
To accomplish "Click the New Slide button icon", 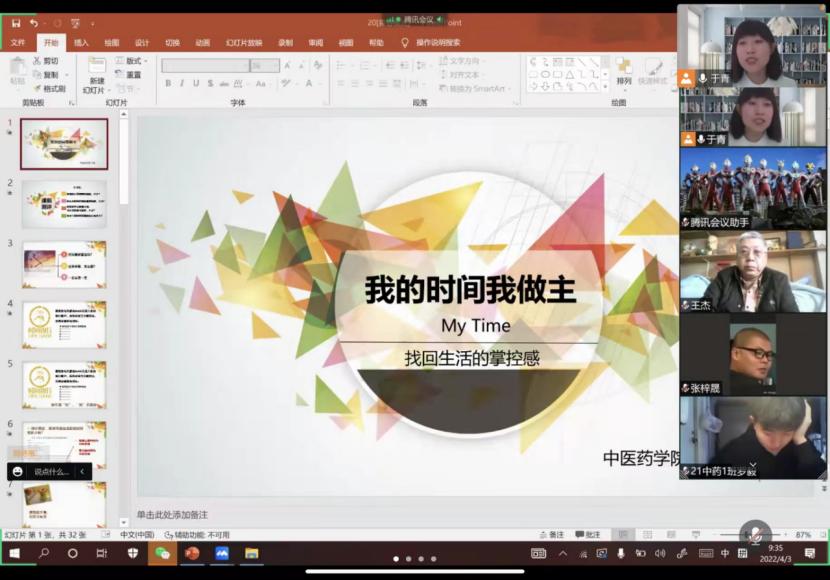I will (96, 68).
